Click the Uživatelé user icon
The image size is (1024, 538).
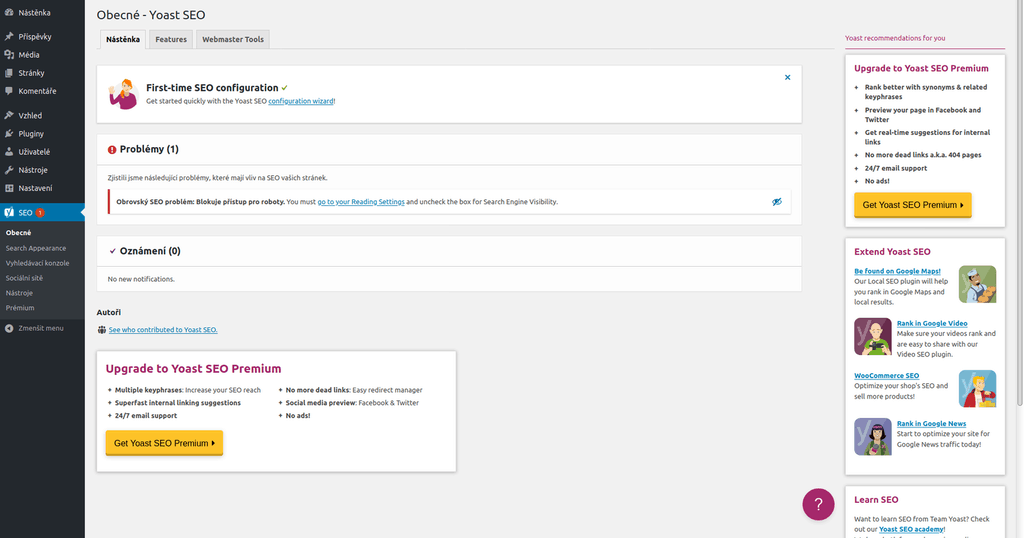9,151
